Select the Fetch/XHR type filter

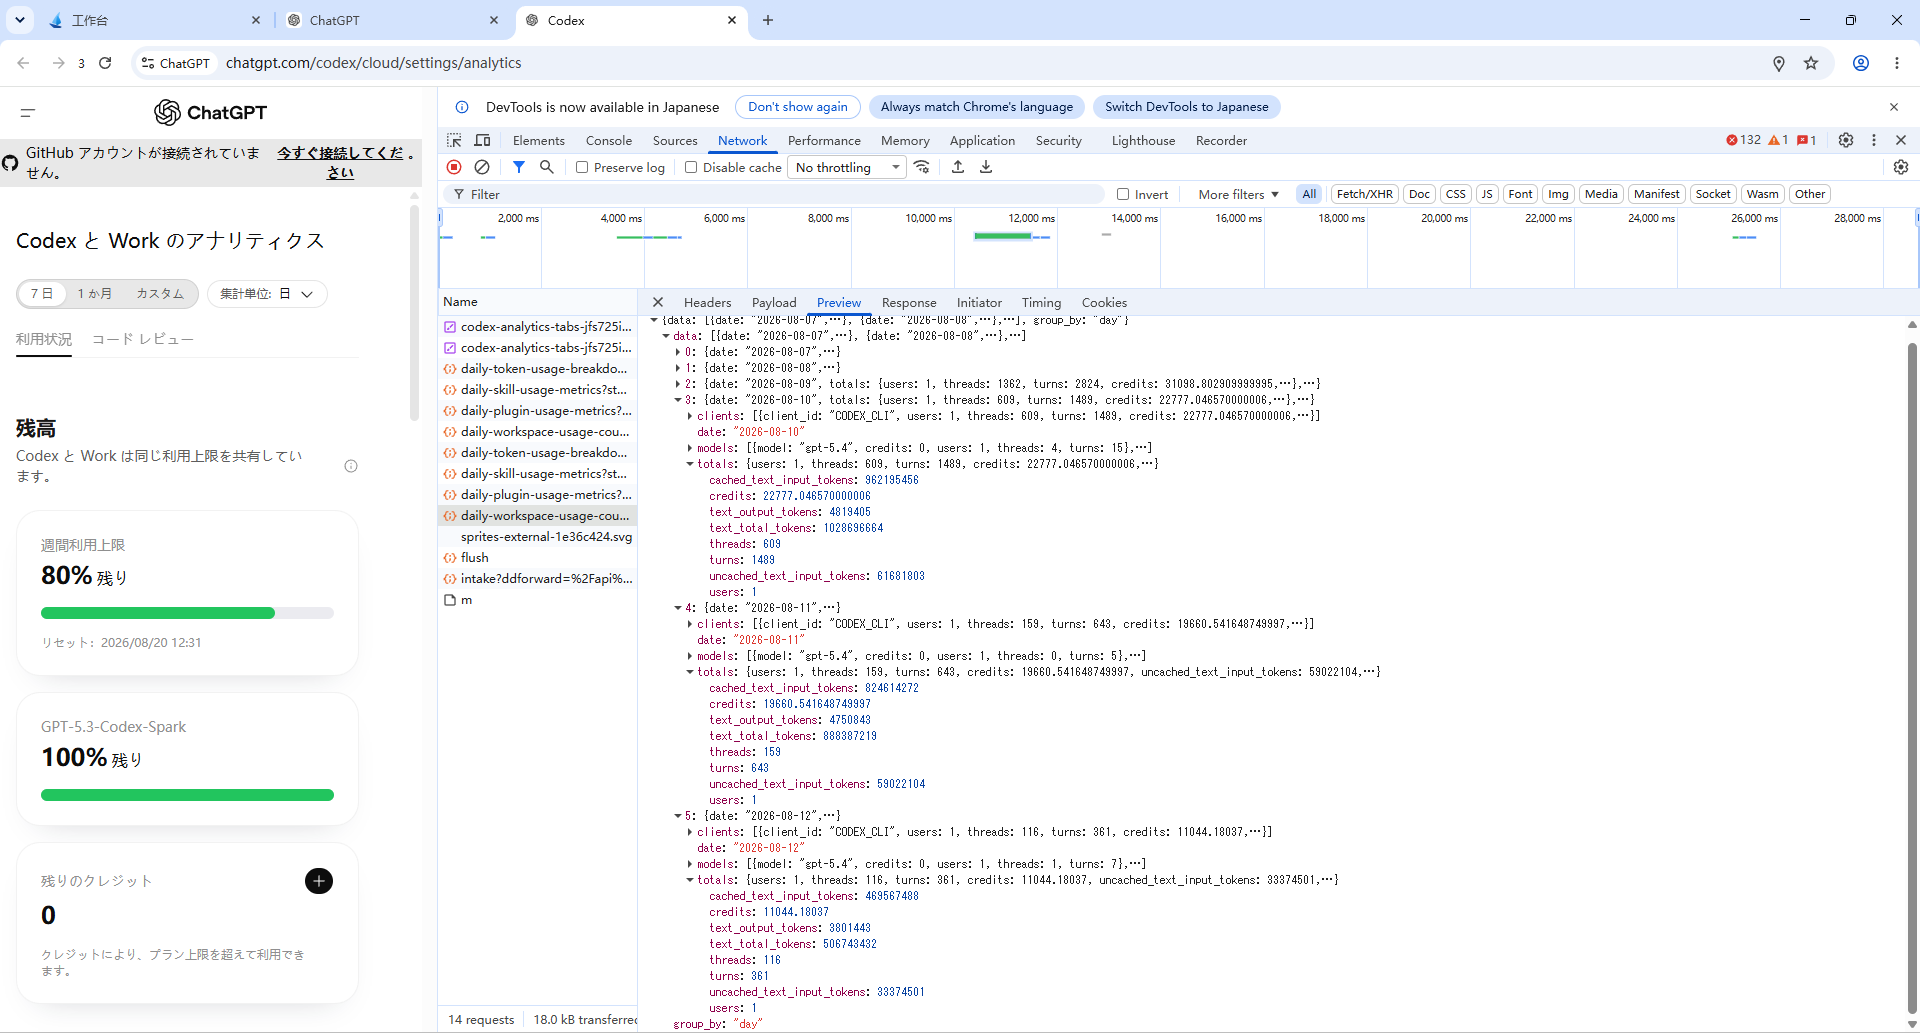point(1364,194)
